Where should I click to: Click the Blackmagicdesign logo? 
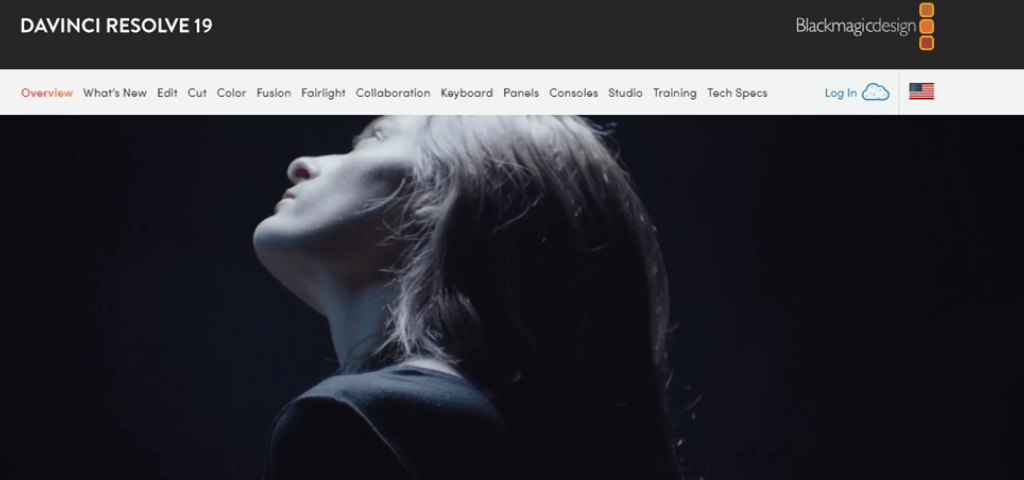pyautogui.click(x=865, y=26)
